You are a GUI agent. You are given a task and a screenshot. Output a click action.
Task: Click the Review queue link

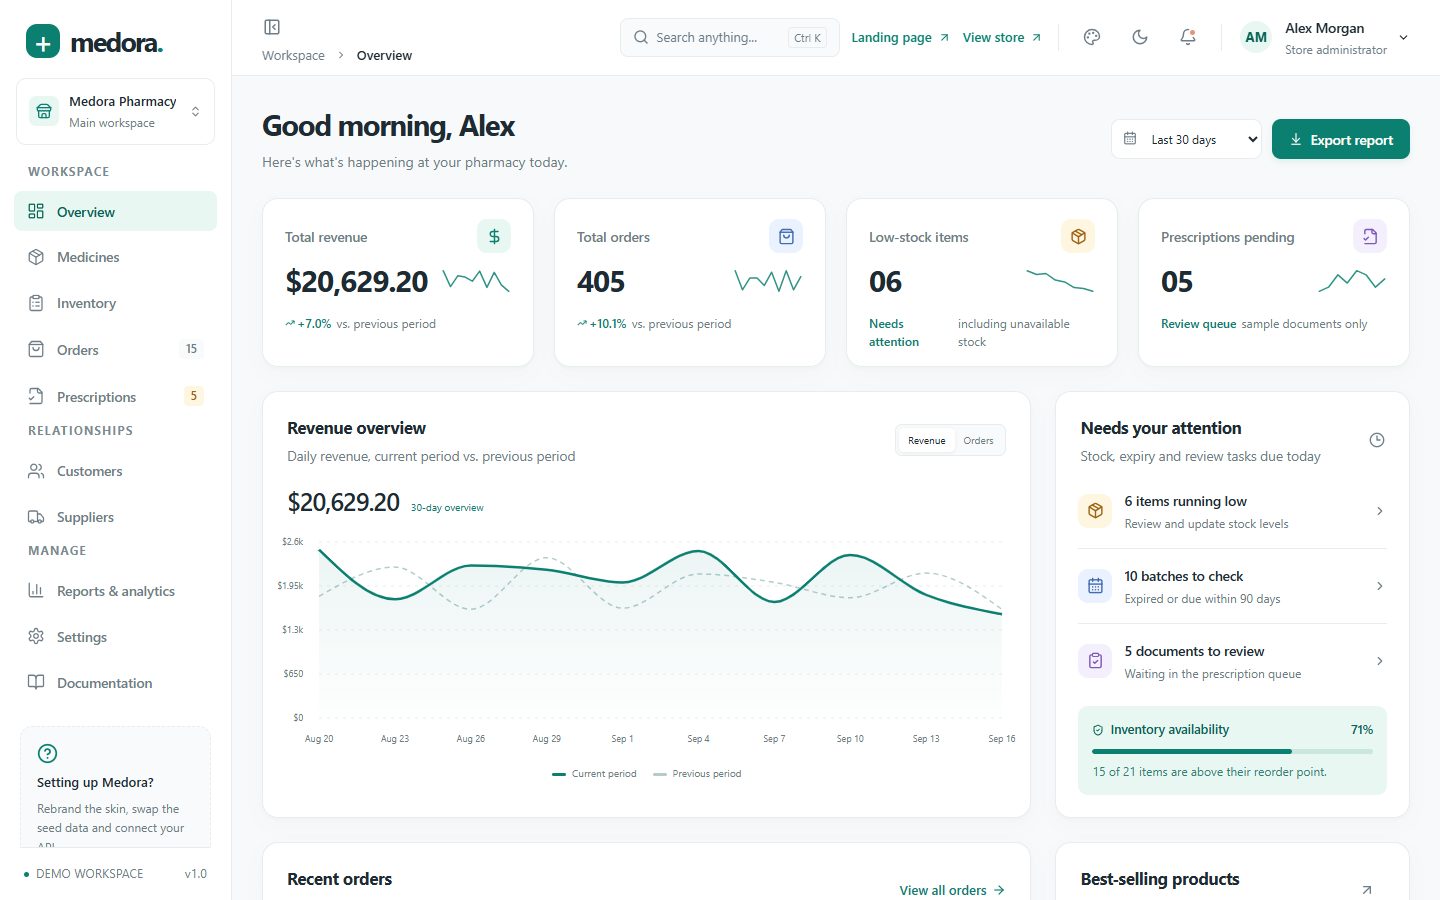pyautogui.click(x=1198, y=324)
